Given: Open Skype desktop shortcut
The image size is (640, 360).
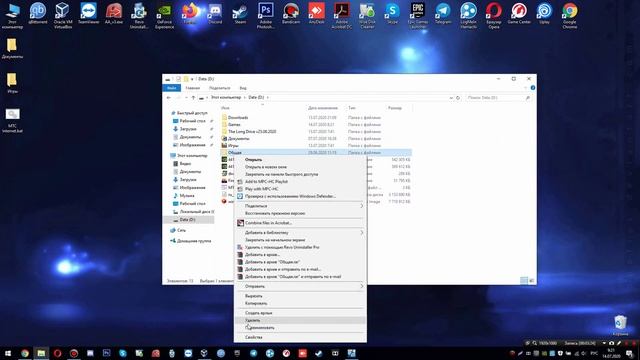Looking at the screenshot, I should pos(392,14).
